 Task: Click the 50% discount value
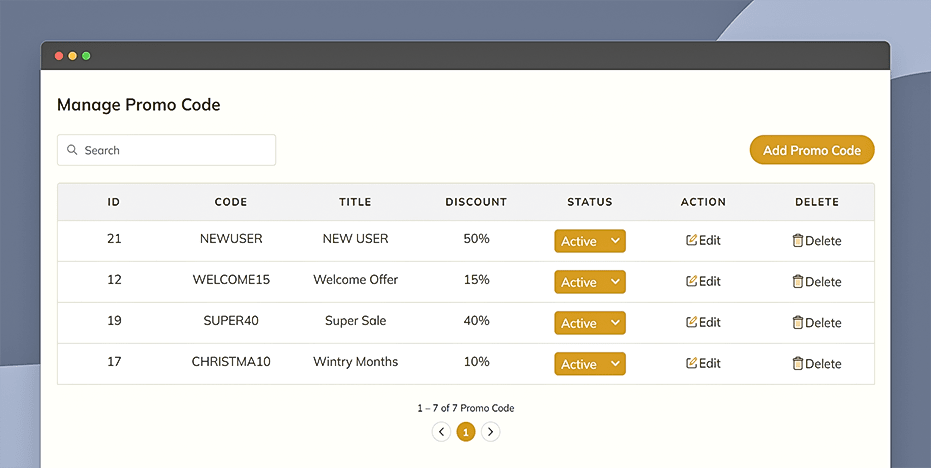[476, 239]
